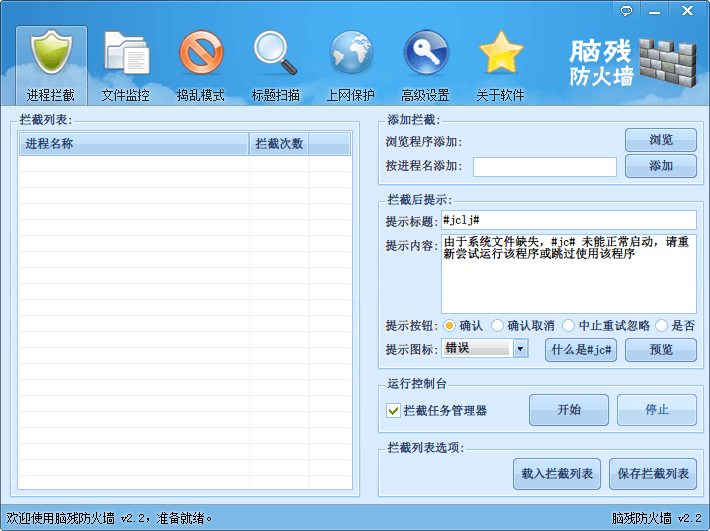
Task: Expand the 提示图标 dropdown arrow
Action: coord(521,349)
